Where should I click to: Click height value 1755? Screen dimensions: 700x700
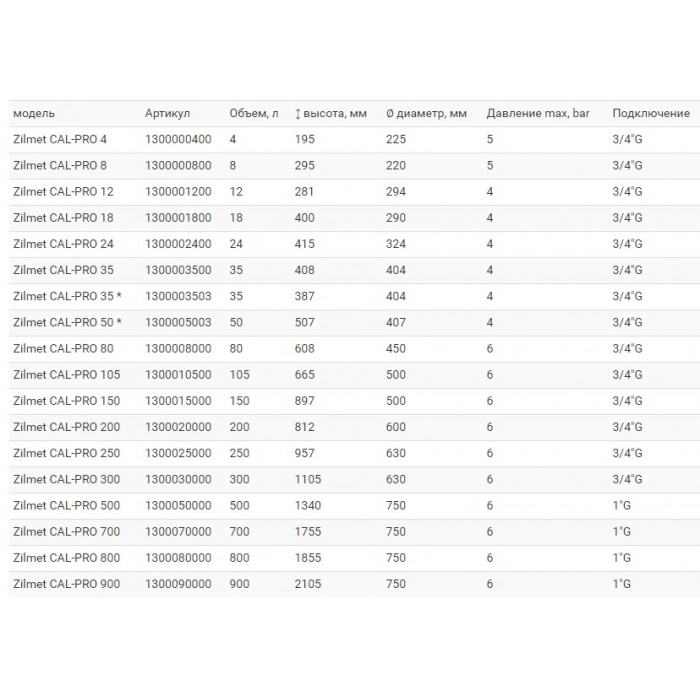[x=308, y=532]
